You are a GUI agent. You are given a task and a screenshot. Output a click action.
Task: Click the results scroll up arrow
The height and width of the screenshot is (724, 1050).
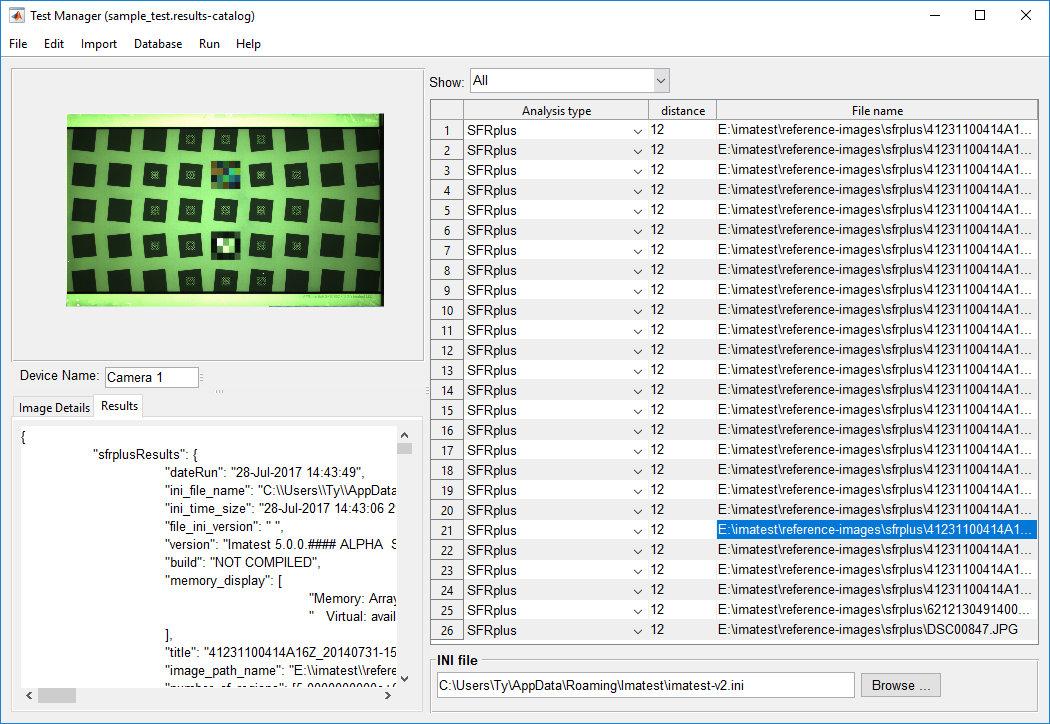[x=404, y=435]
